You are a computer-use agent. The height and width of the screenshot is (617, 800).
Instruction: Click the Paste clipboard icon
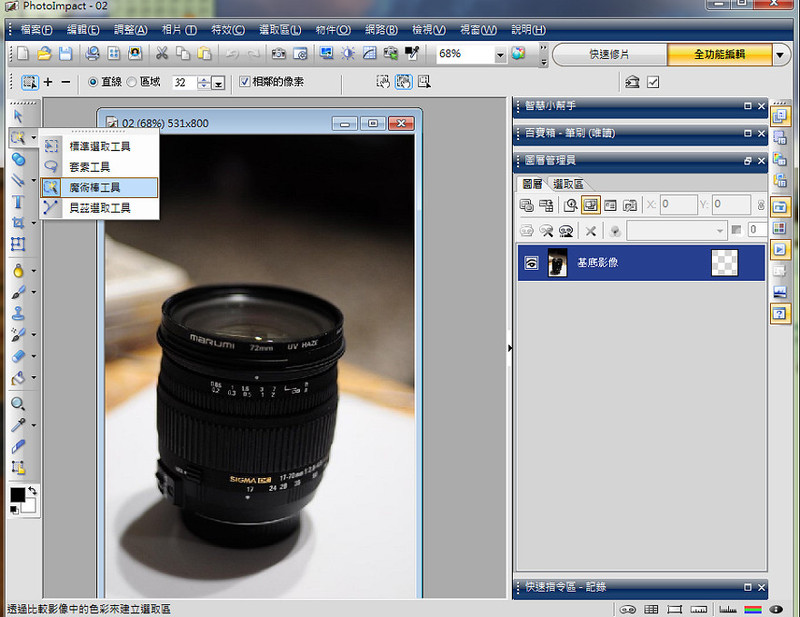pos(204,54)
